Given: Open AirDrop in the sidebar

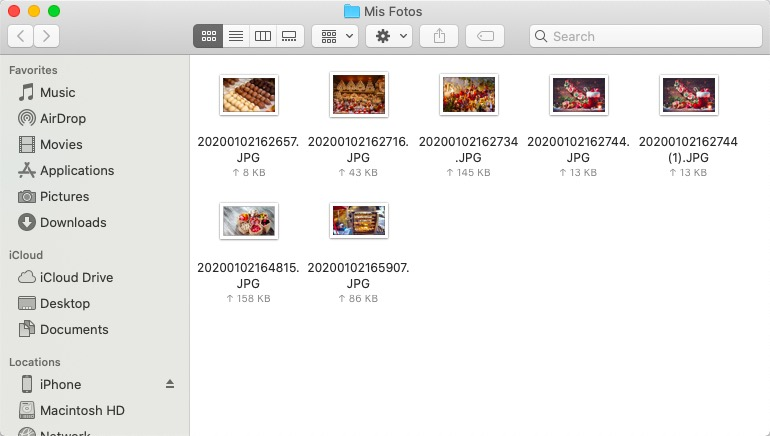Looking at the screenshot, I should tap(62, 118).
